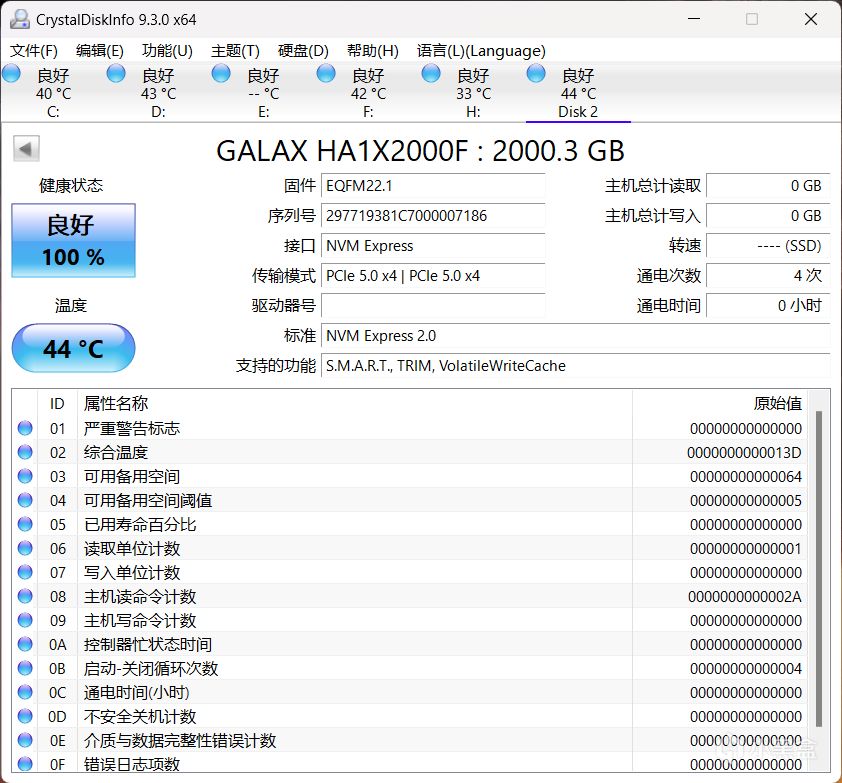
Task: Switch to the H: drive tab at 33 °C
Action: (473, 93)
